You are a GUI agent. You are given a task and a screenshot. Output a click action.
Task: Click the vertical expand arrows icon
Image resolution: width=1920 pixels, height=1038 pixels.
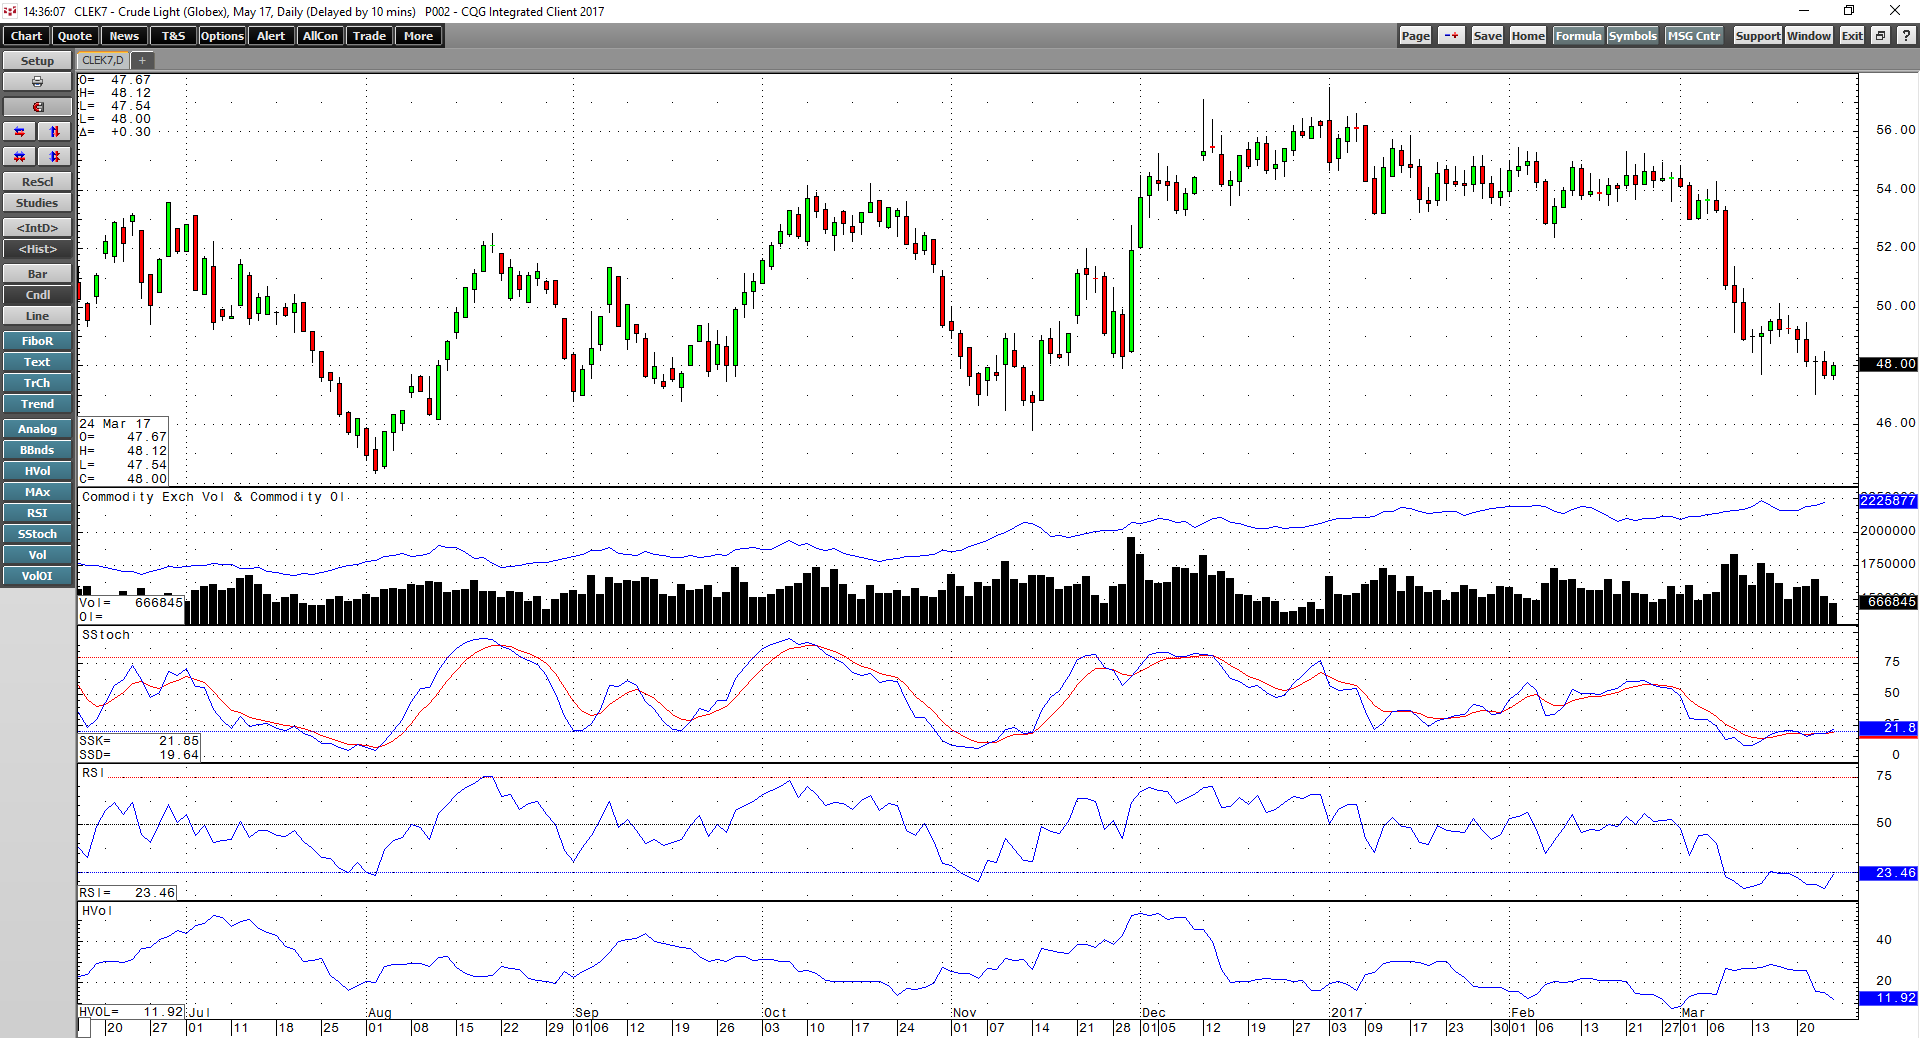point(55,132)
